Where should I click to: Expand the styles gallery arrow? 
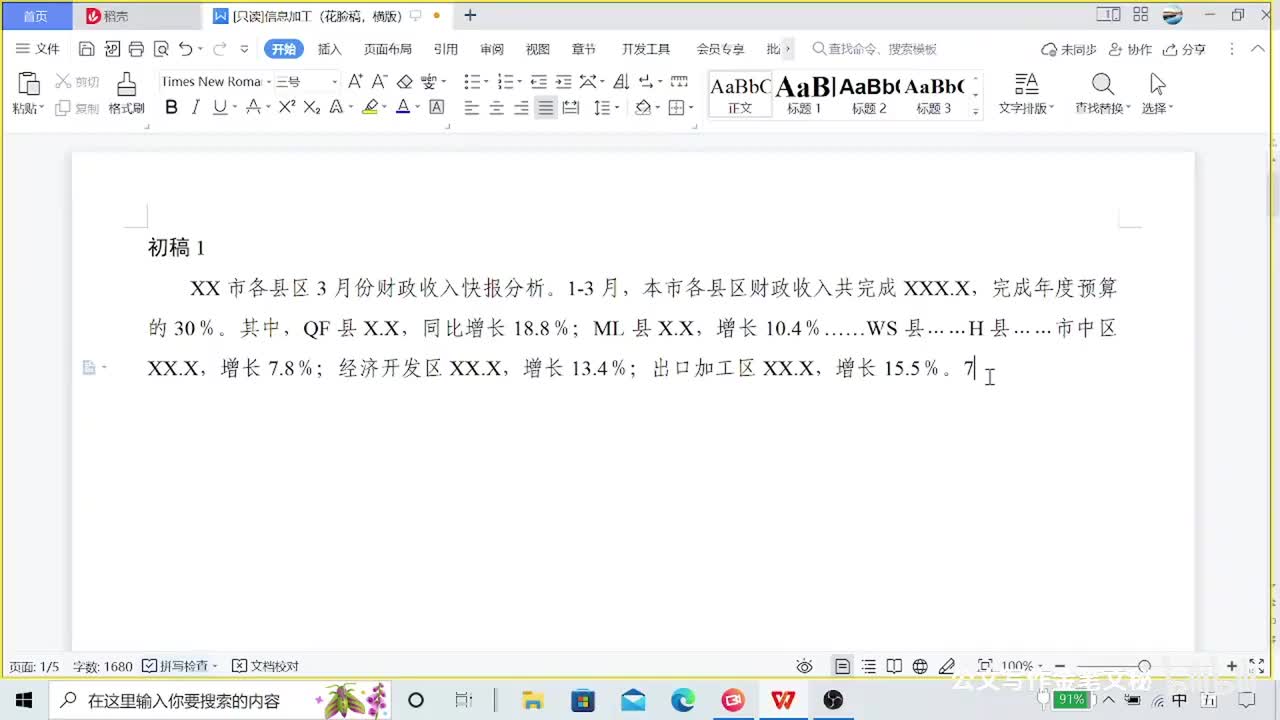tap(976, 113)
